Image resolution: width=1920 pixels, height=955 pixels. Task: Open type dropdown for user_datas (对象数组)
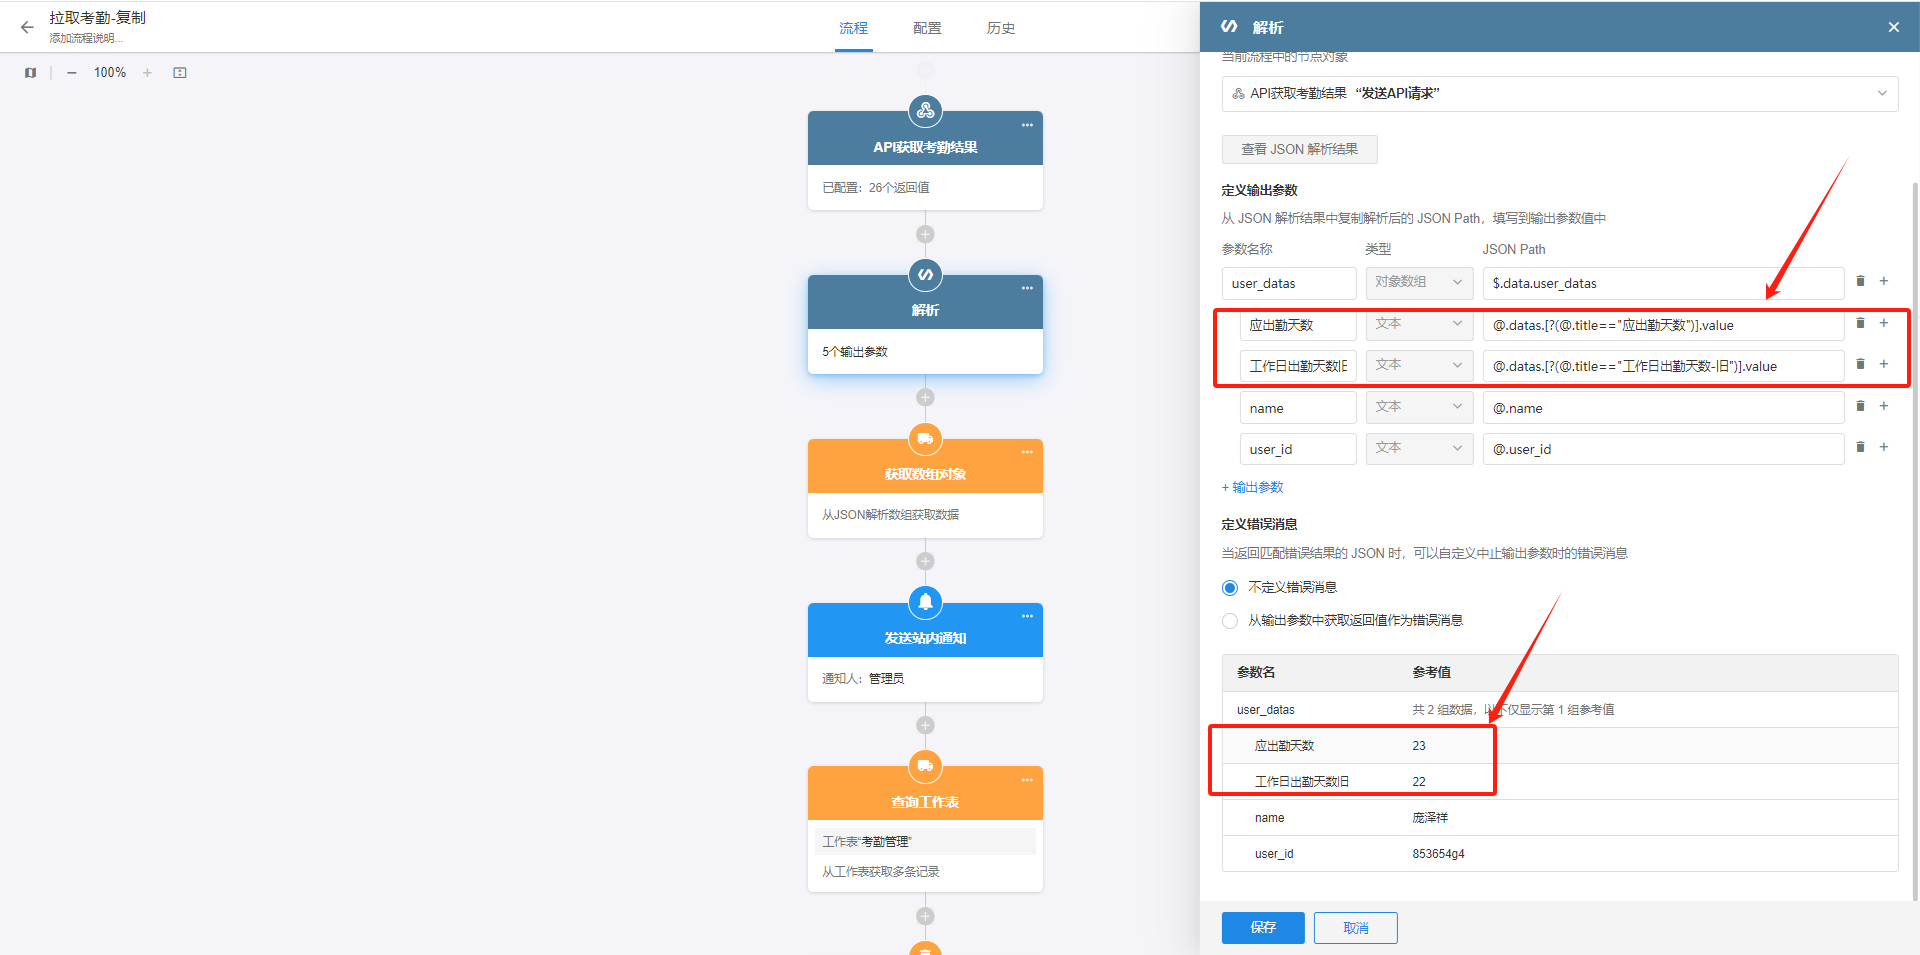(x=1419, y=283)
